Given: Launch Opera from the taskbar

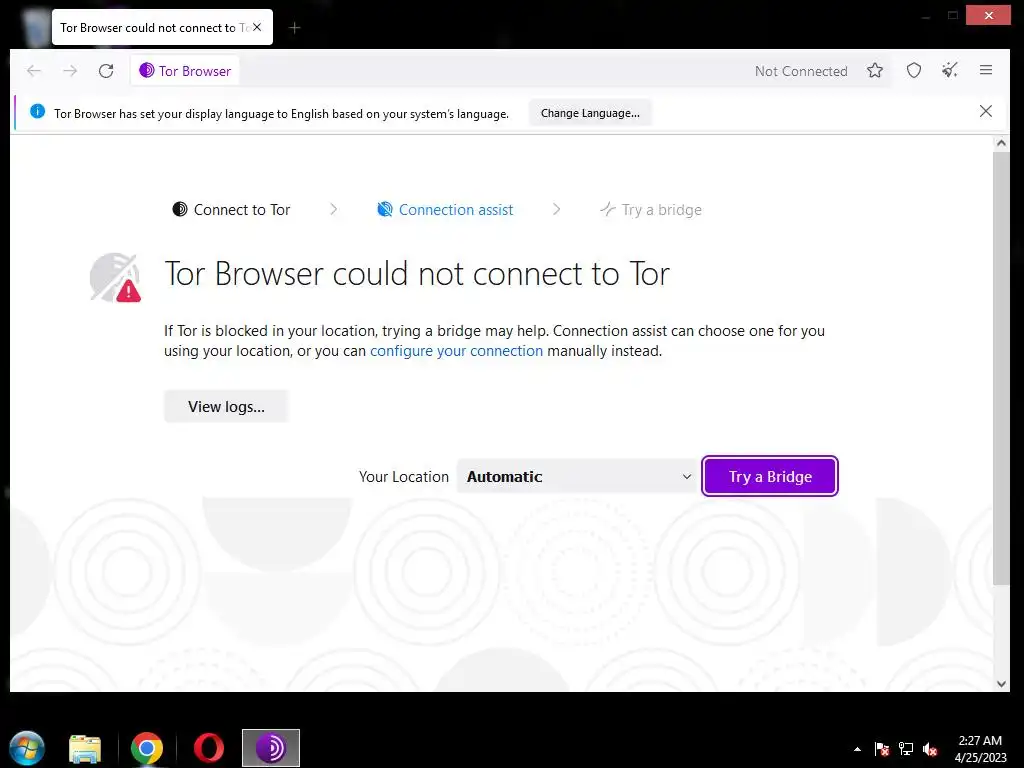Looking at the screenshot, I should coord(209,748).
